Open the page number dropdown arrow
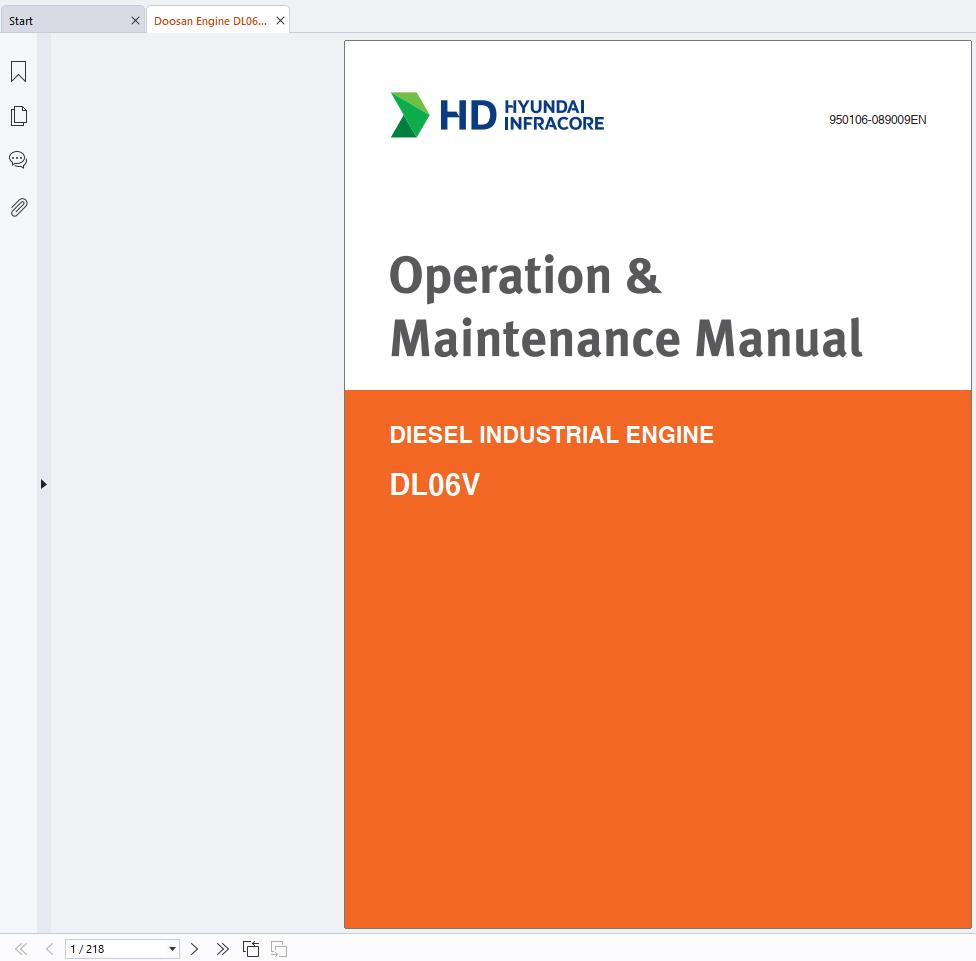 (x=172, y=949)
